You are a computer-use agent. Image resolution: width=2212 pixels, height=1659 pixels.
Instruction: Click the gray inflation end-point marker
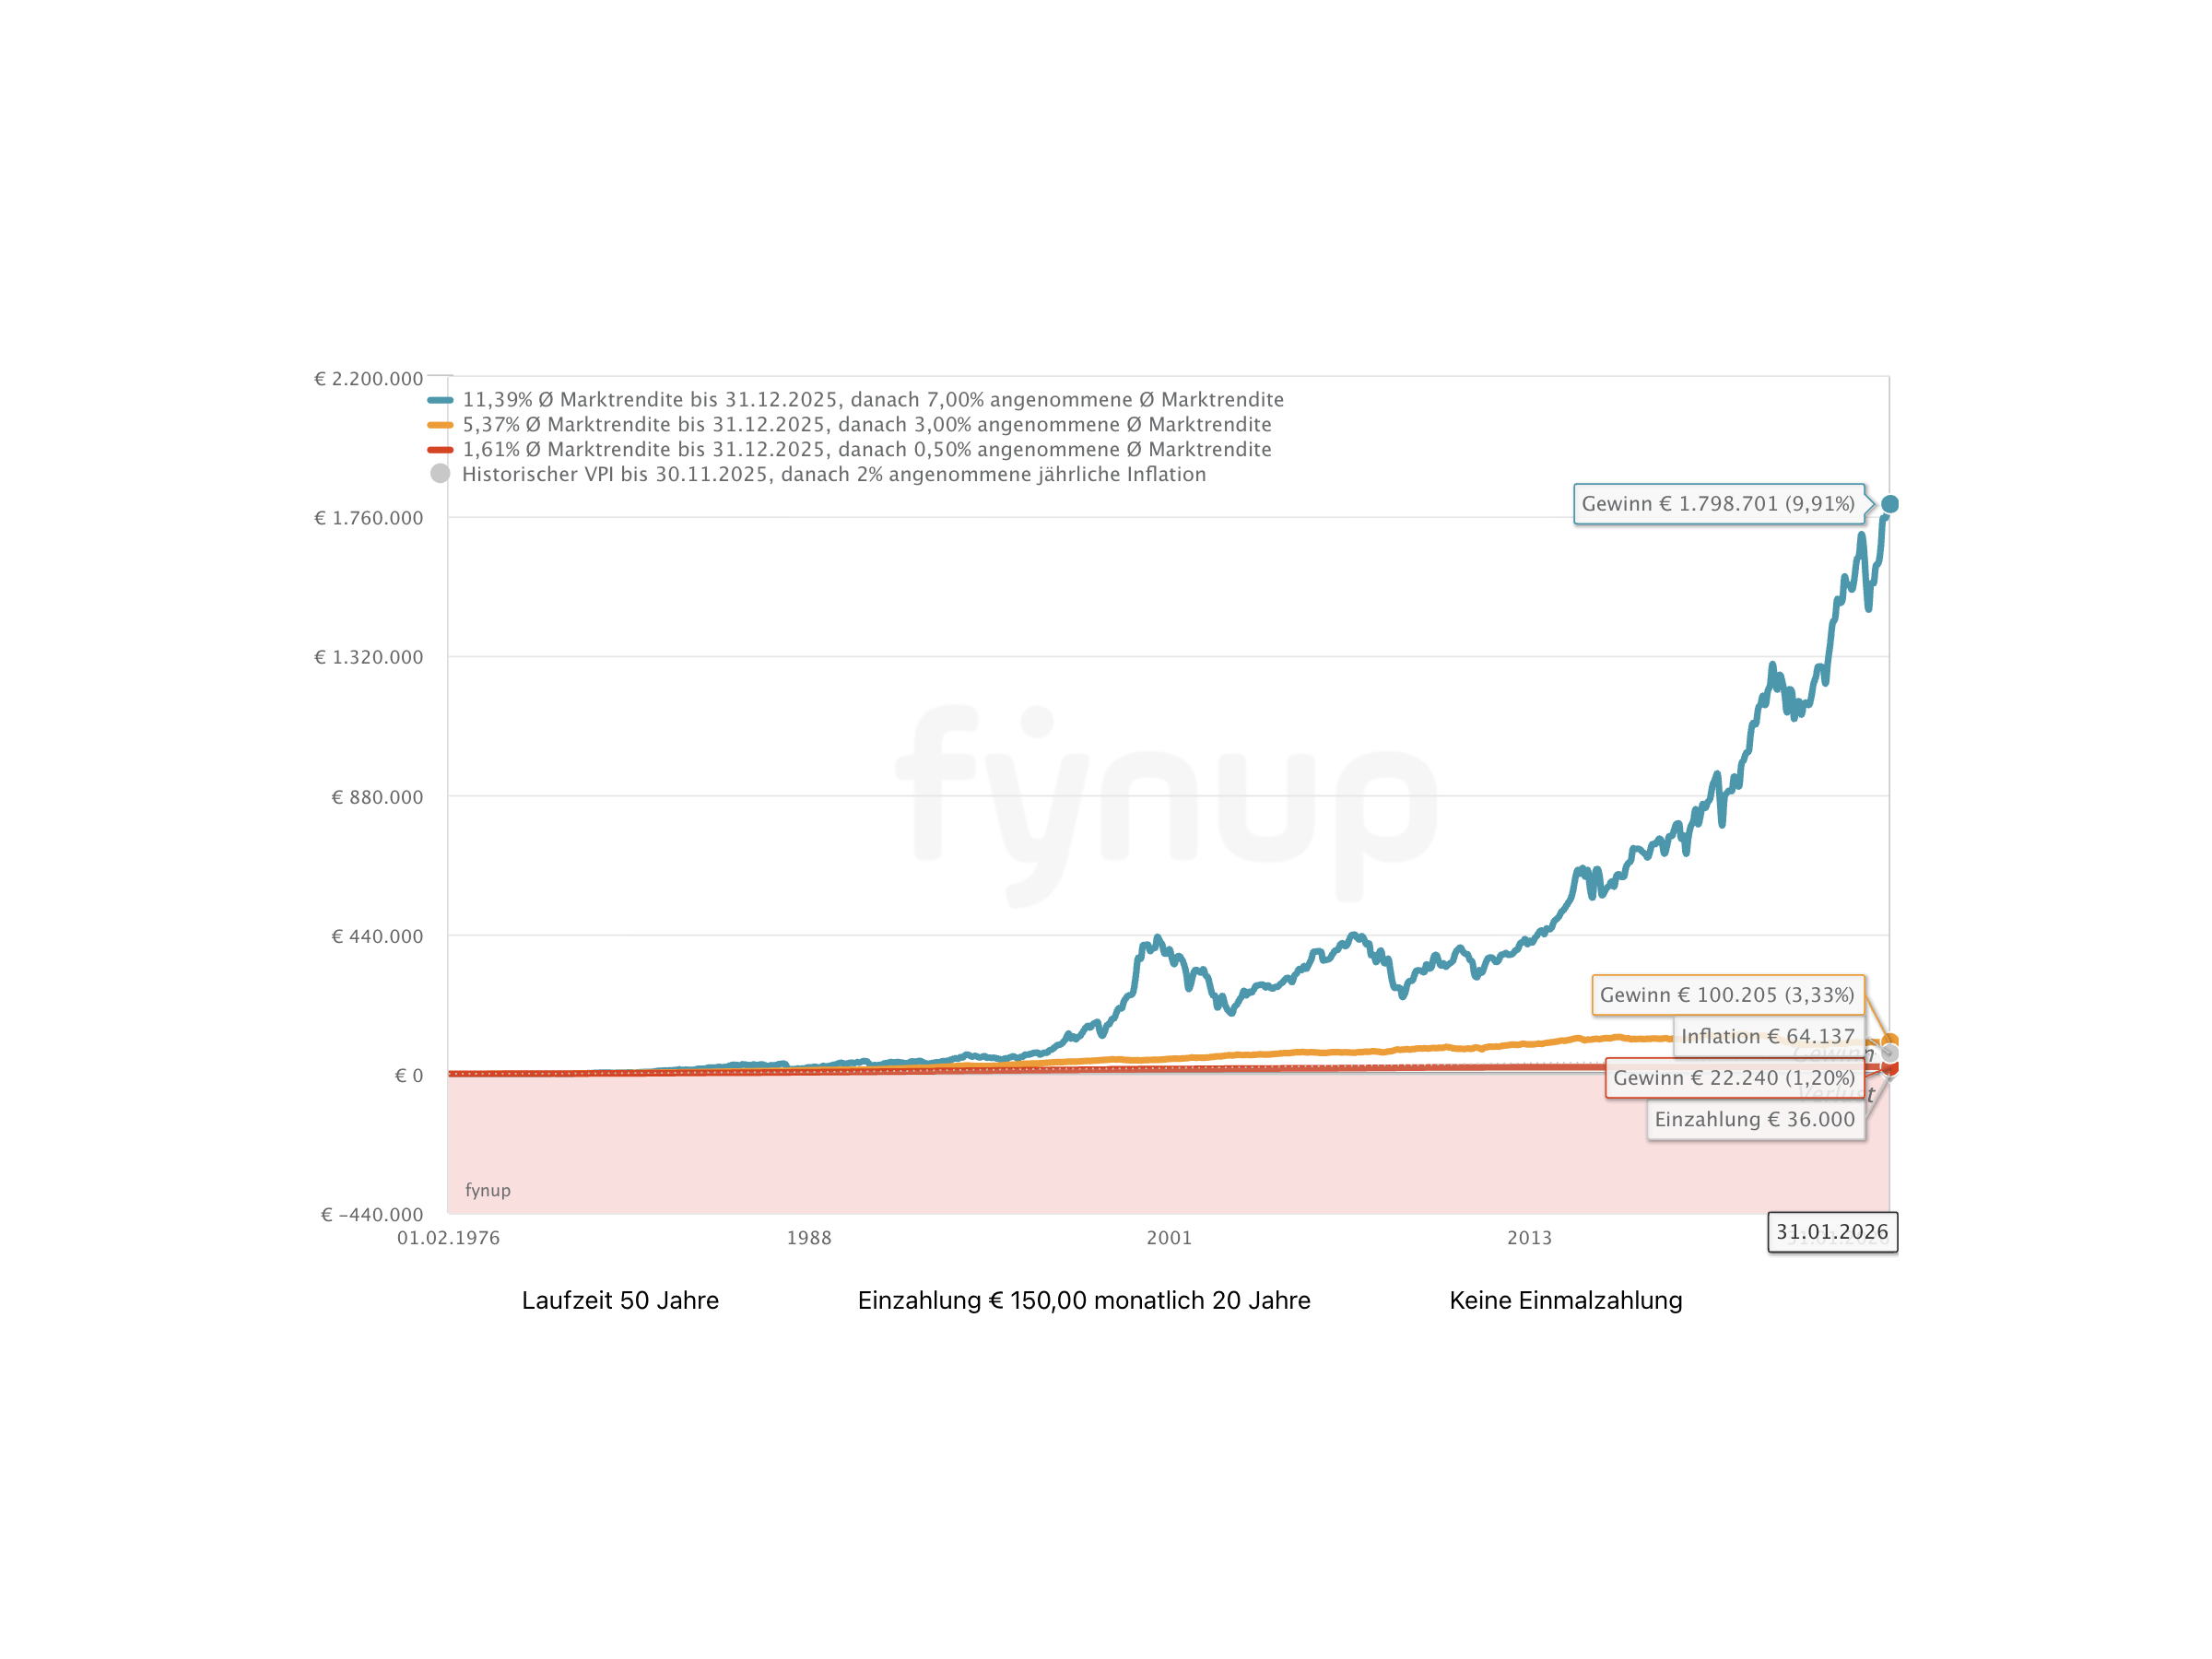coord(1889,1053)
